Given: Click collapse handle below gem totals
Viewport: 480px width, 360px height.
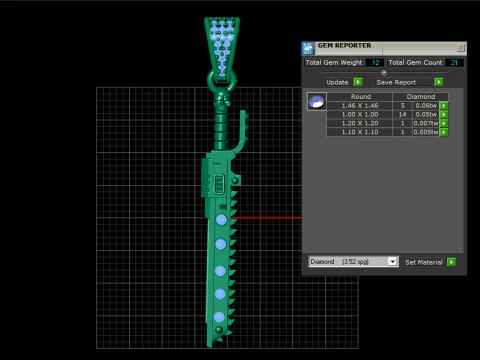Looking at the screenshot, I should coord(384,72).
